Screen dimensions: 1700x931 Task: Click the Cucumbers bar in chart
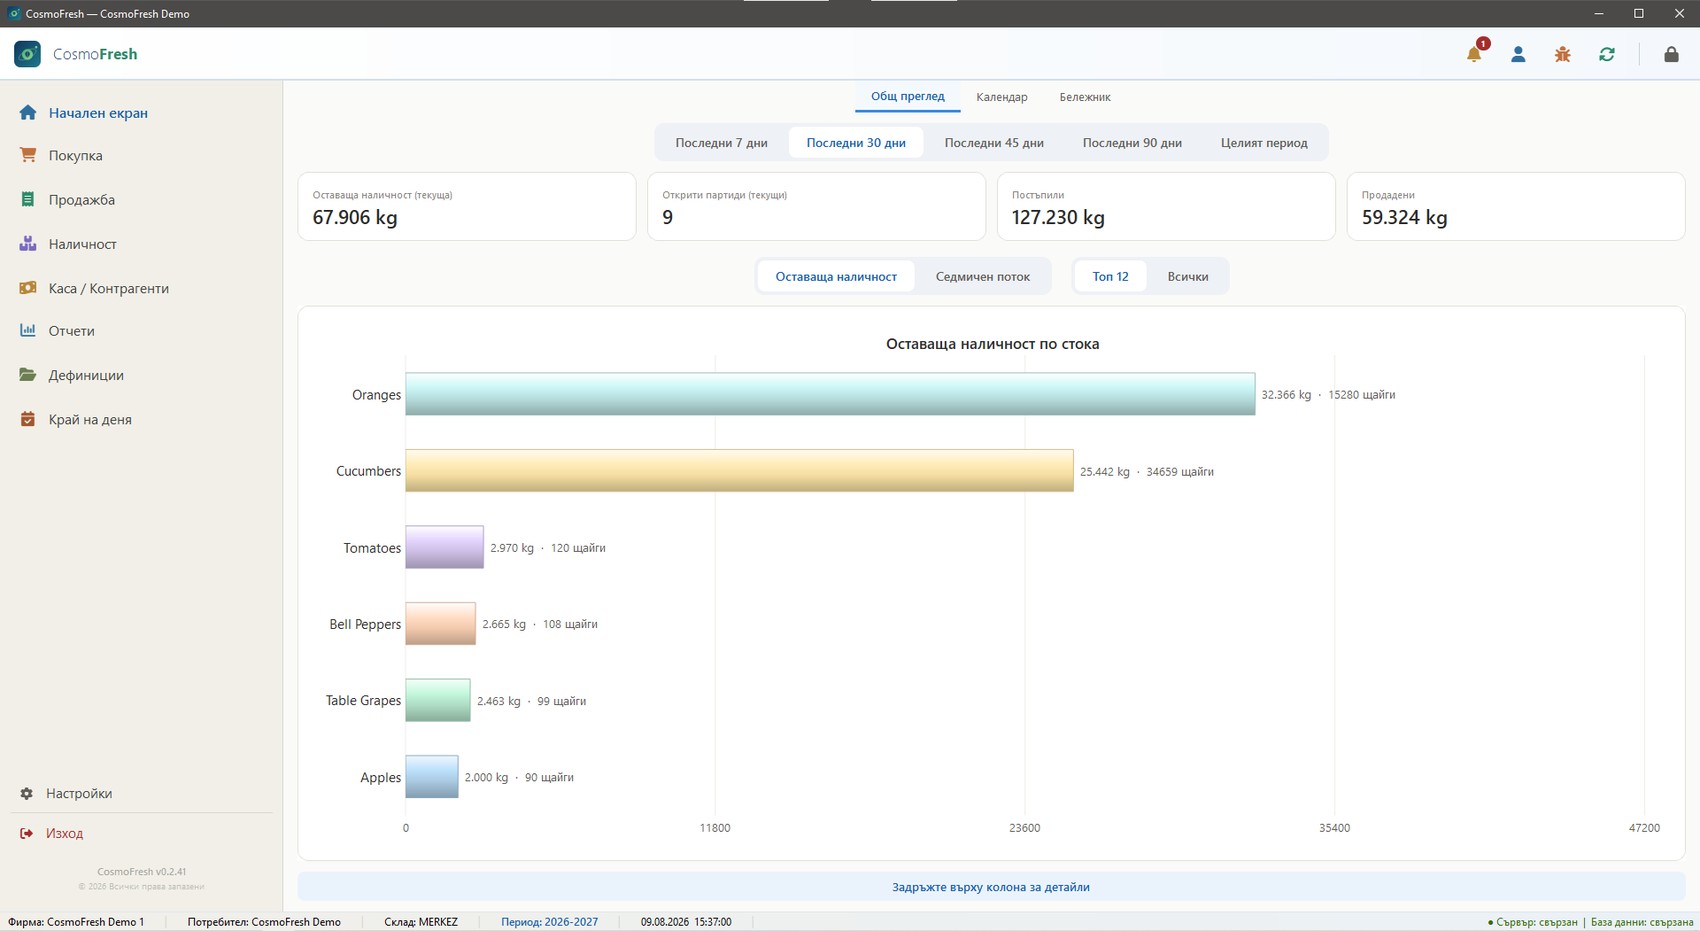point(739,470)
